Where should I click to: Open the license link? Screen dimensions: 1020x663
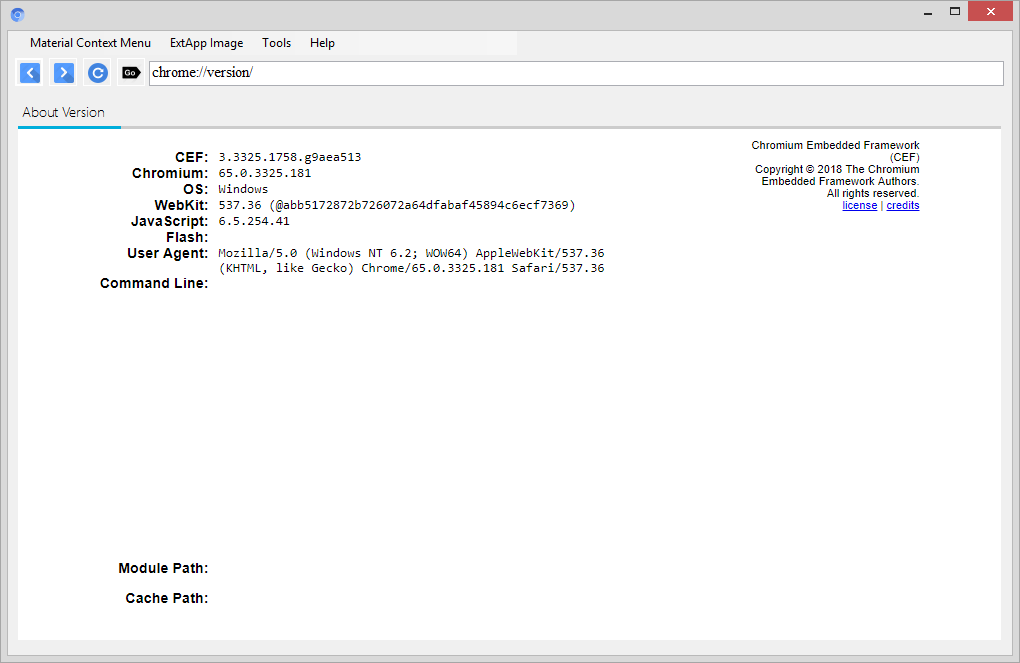pyautogui.click(x=859, y=206)
